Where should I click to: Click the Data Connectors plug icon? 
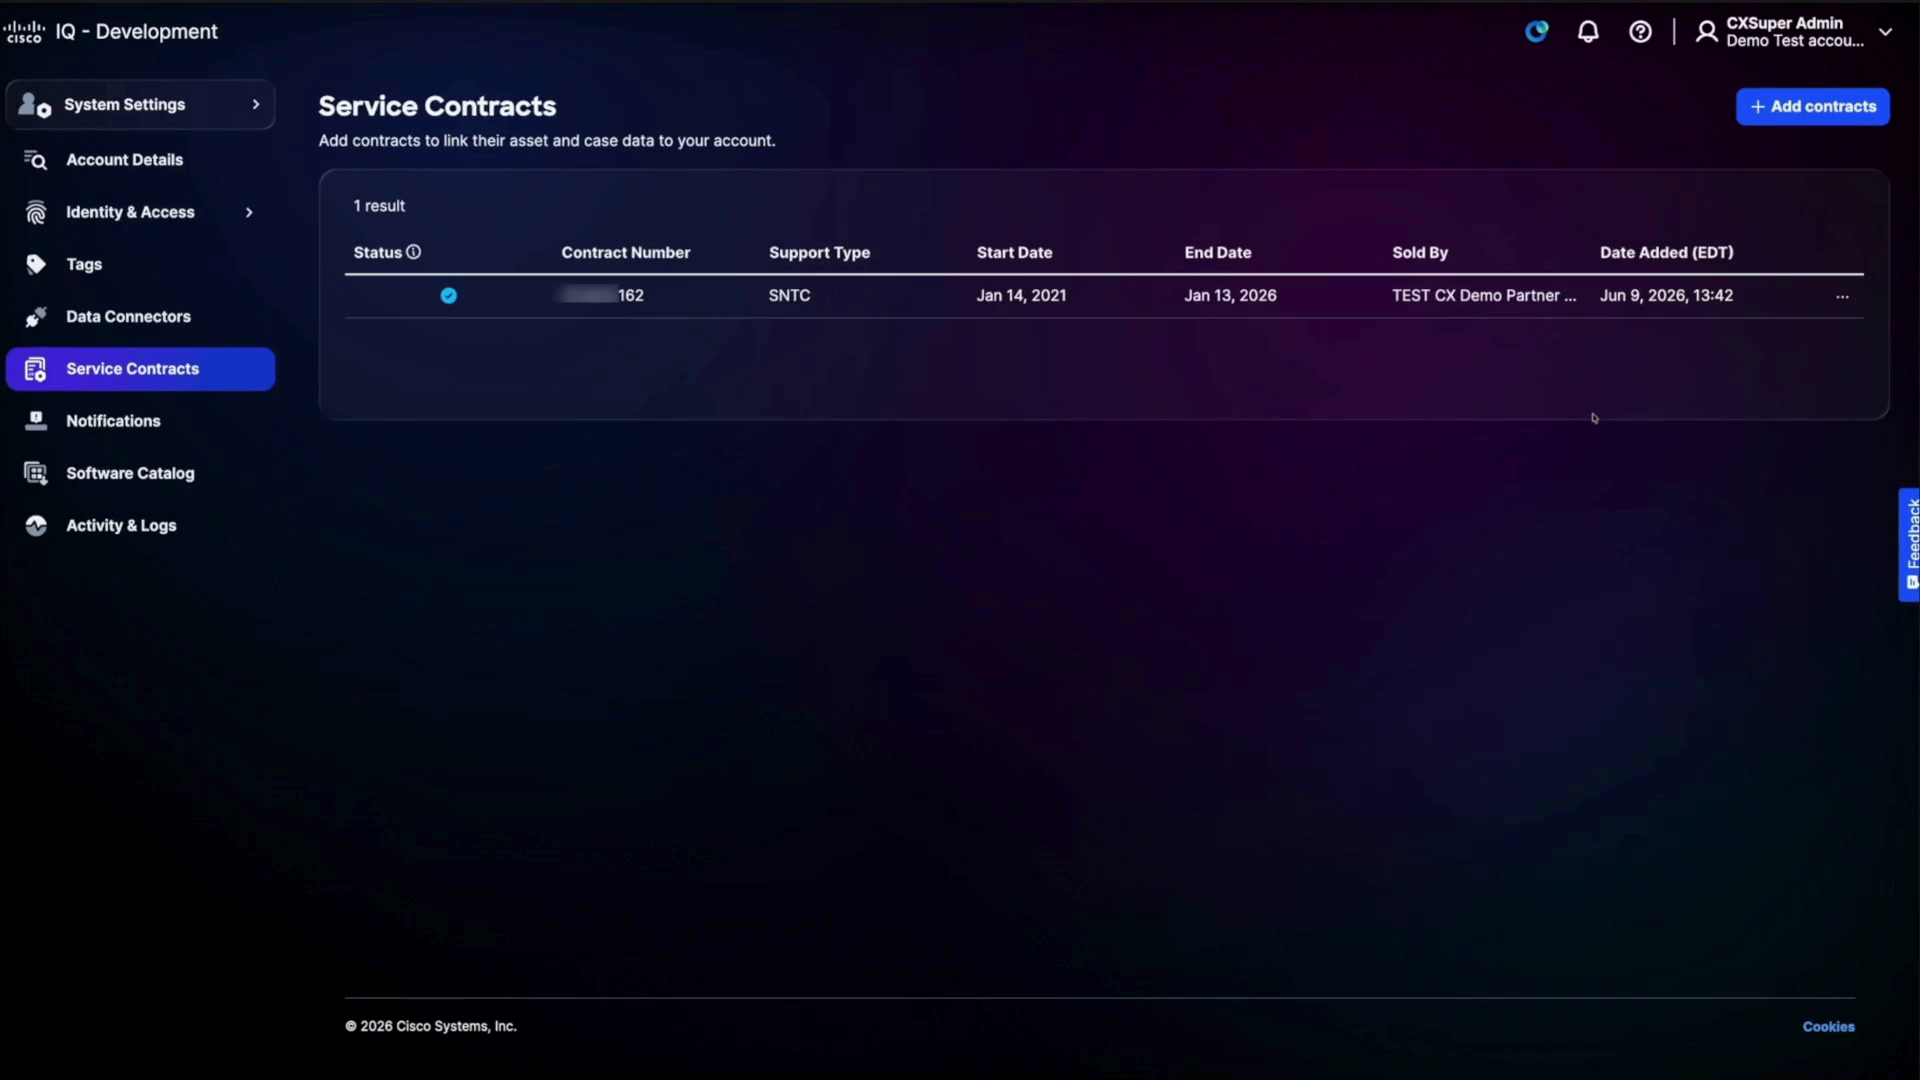point(36,317)
